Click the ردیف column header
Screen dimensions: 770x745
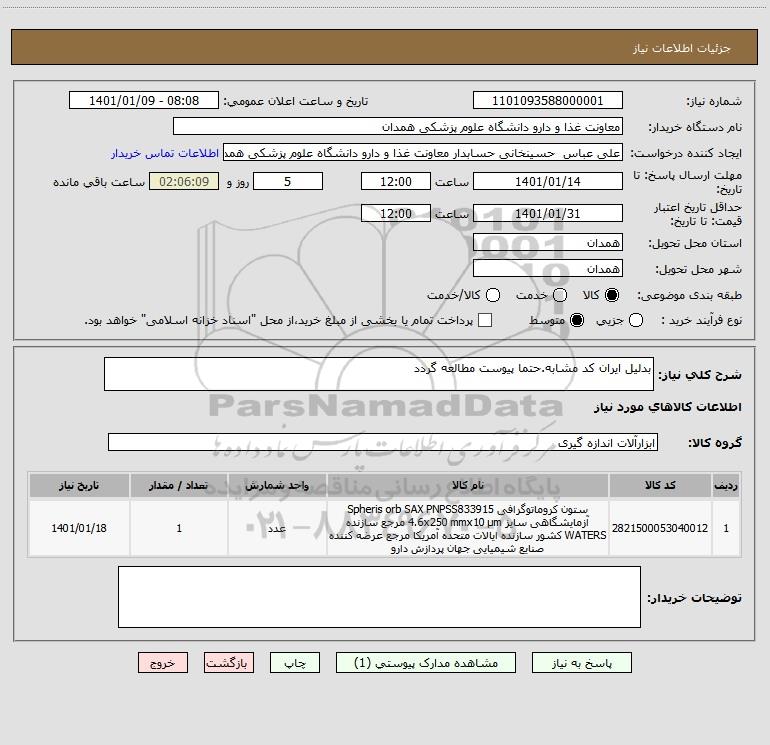point(726,486)
